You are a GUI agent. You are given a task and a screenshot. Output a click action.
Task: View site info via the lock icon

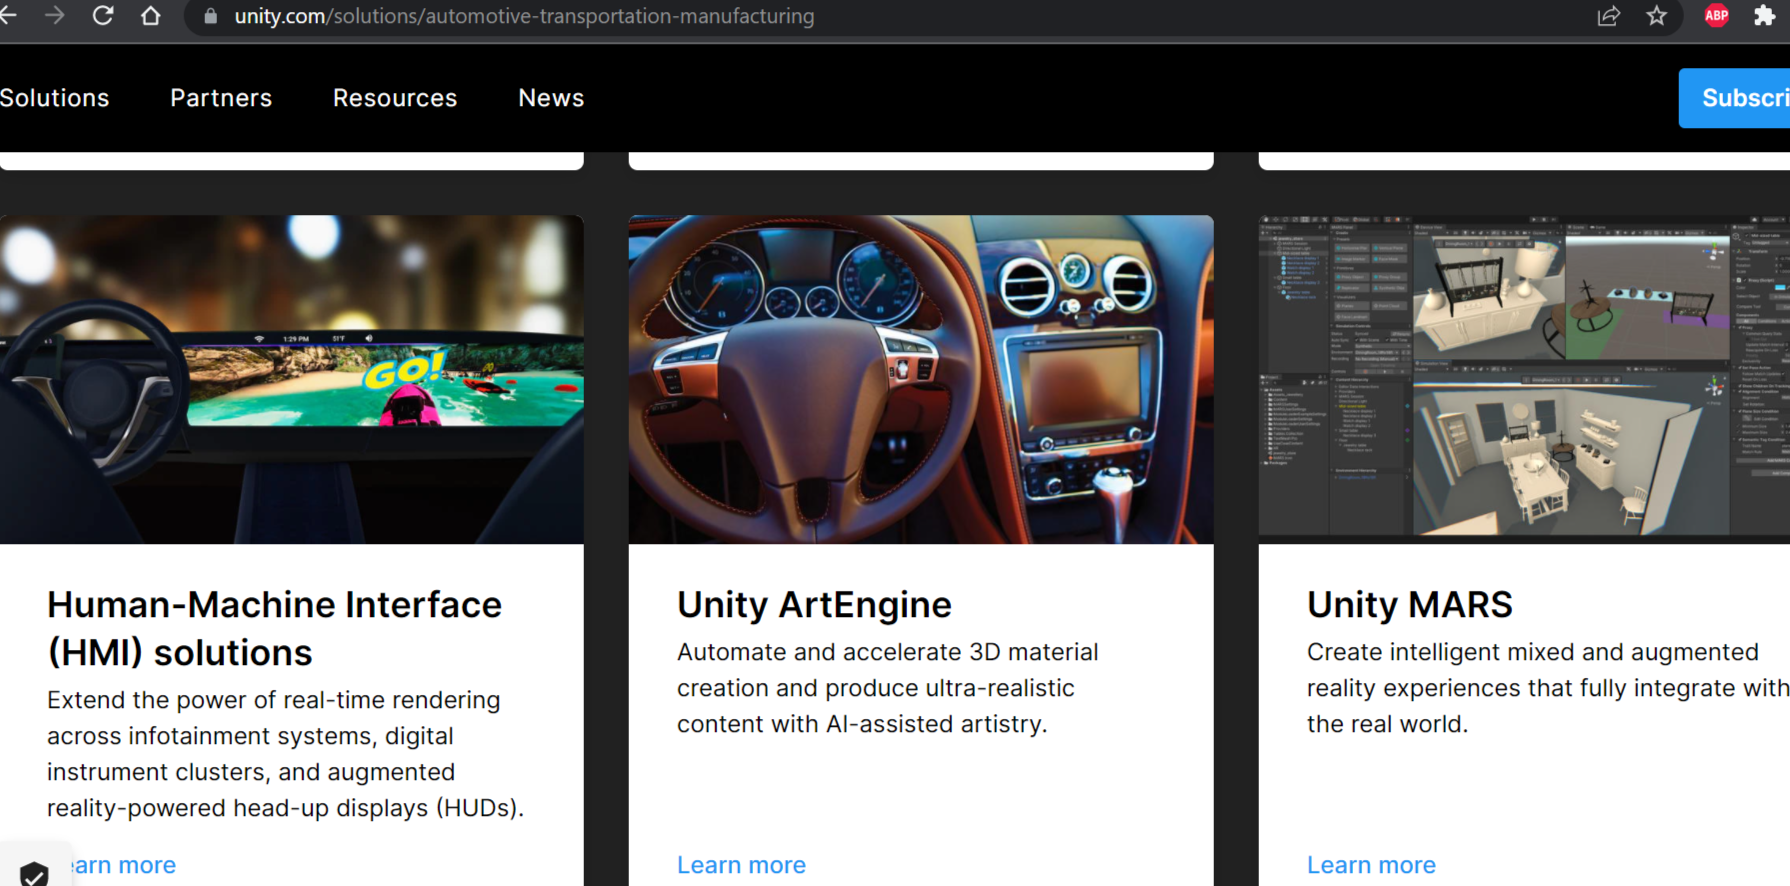tap(210, 16)
